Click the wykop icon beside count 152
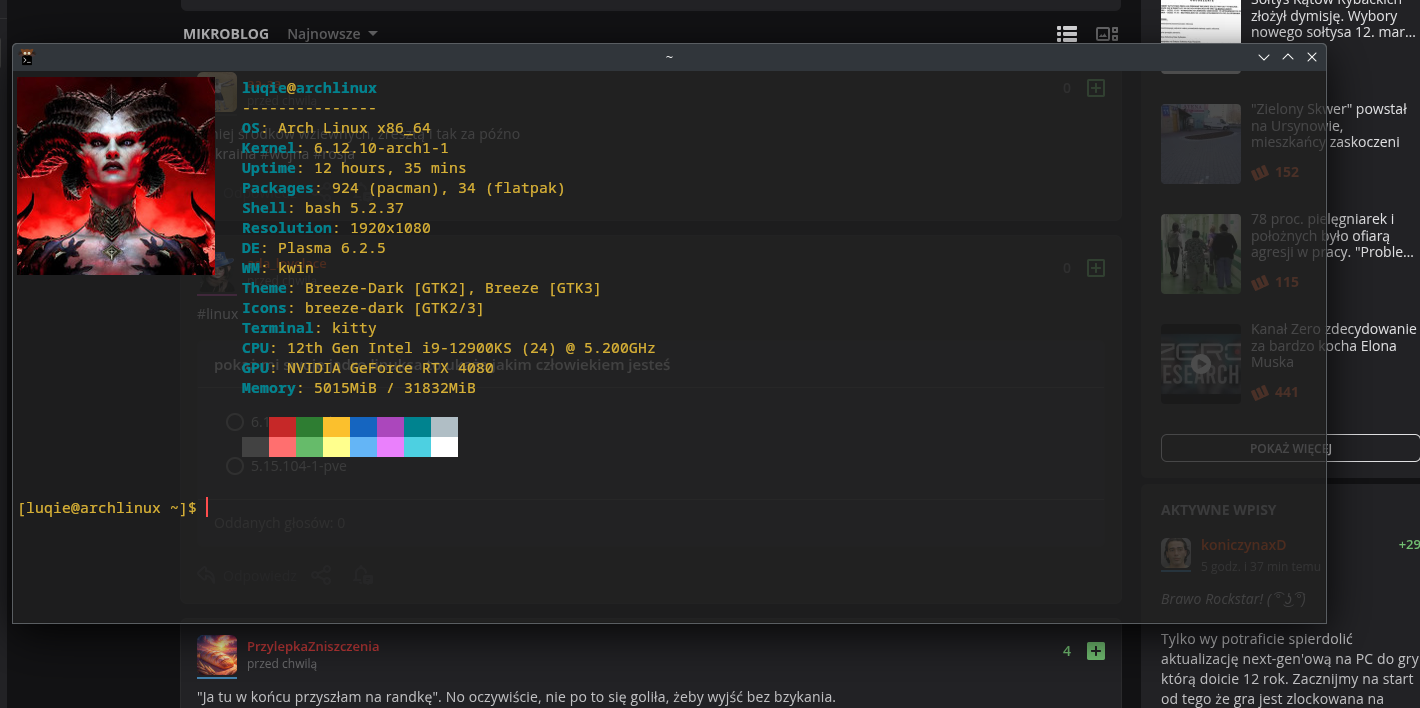Screen dimensions: 1420x708 [x=1260, y=172]
